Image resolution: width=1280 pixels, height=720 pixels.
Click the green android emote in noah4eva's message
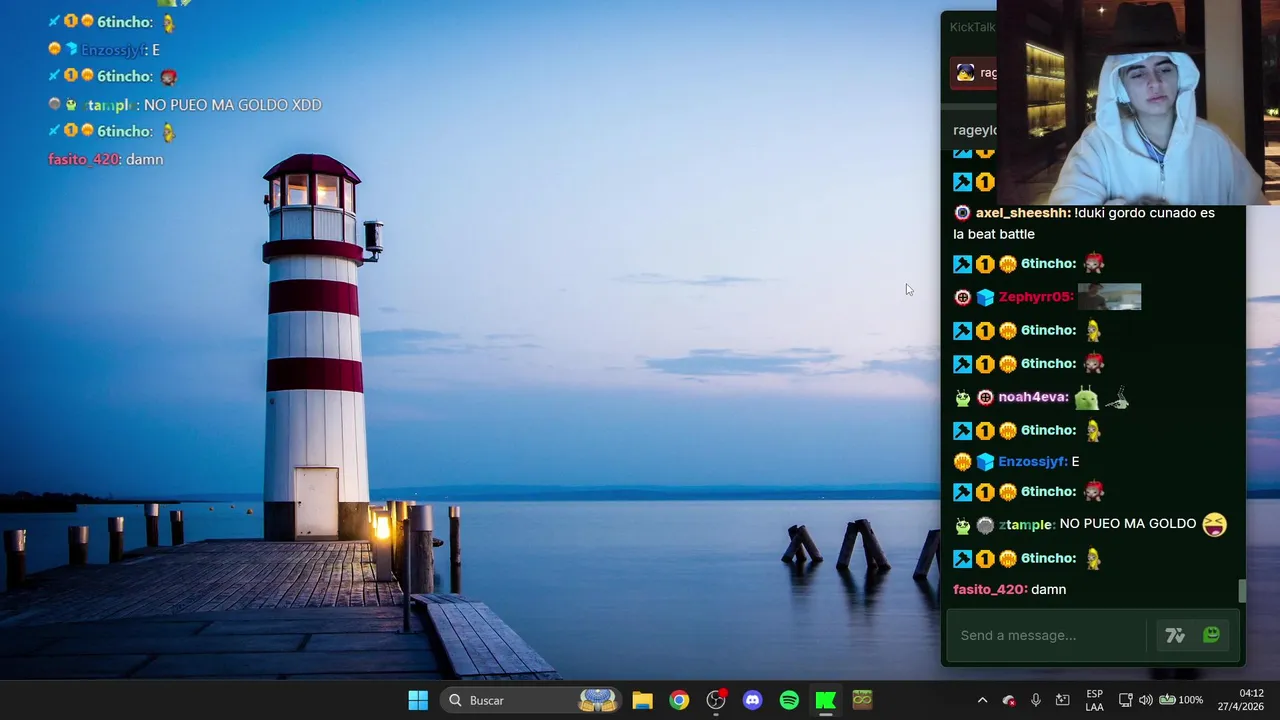tap(1086, 398)
